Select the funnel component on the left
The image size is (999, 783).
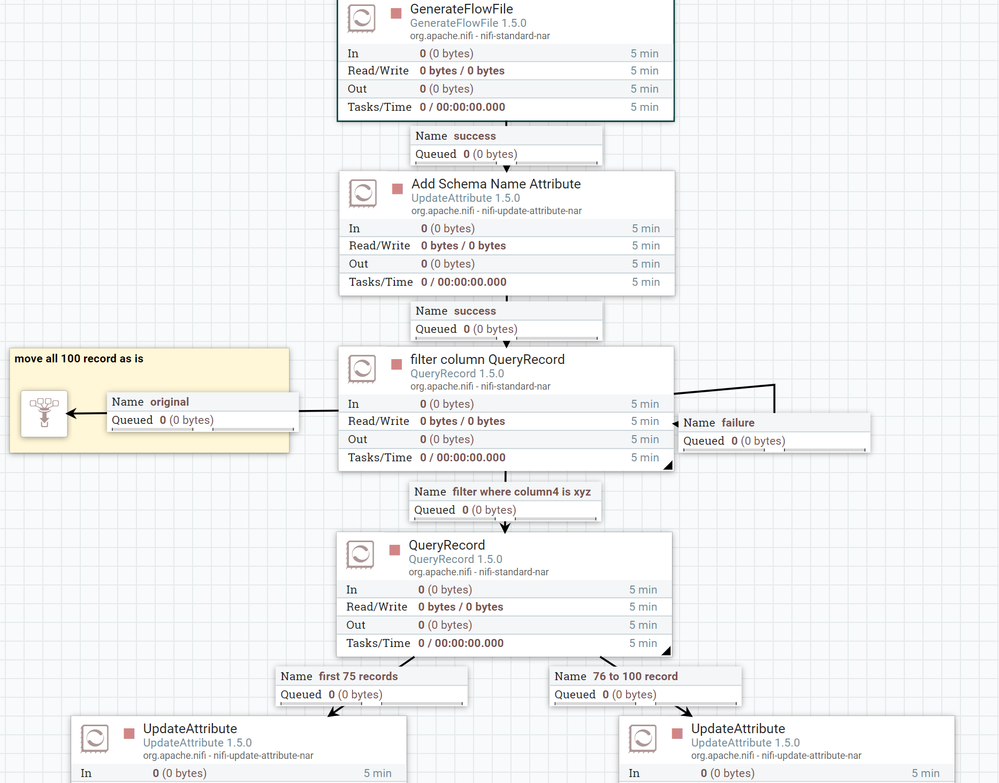[42, 413]
